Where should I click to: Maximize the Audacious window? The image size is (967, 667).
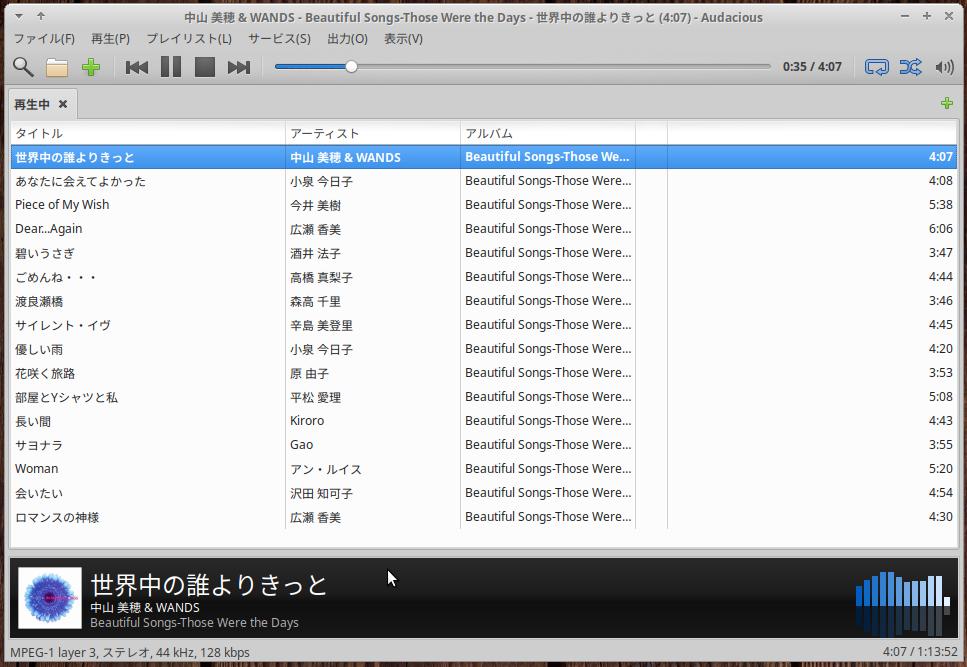tap(926, 16)
